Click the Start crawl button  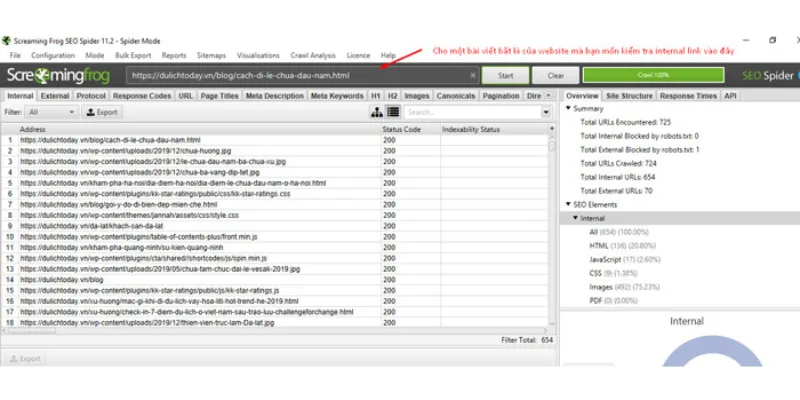[x=506, y=76]
